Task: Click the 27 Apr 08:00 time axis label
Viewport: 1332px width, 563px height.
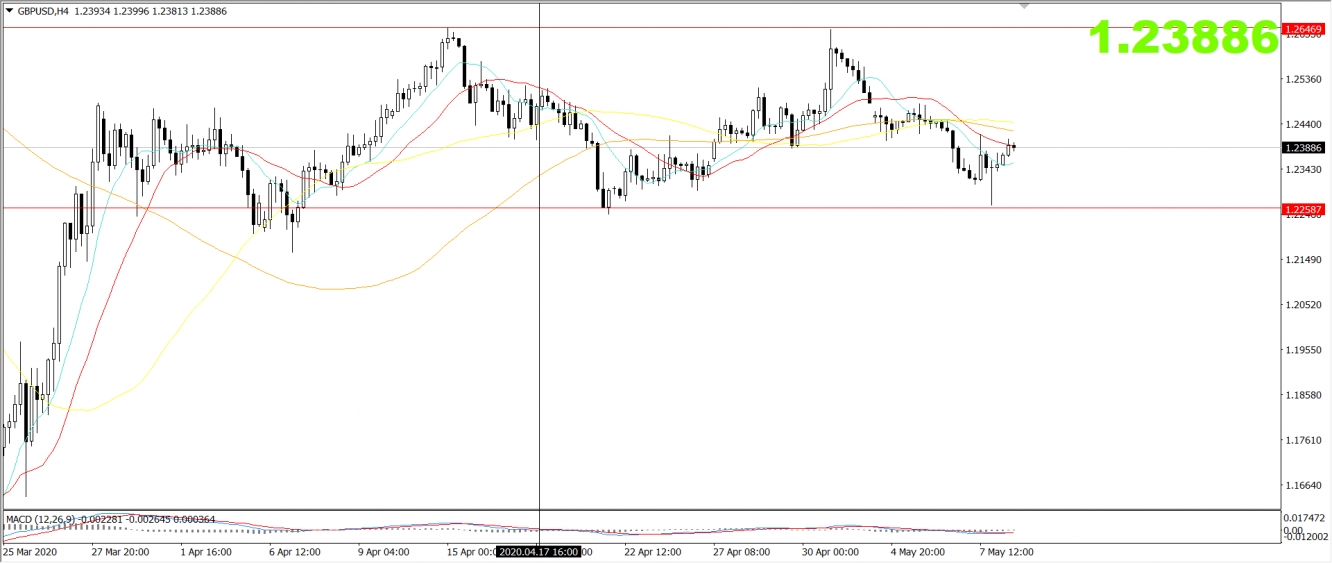Action: tap(741, 551)
